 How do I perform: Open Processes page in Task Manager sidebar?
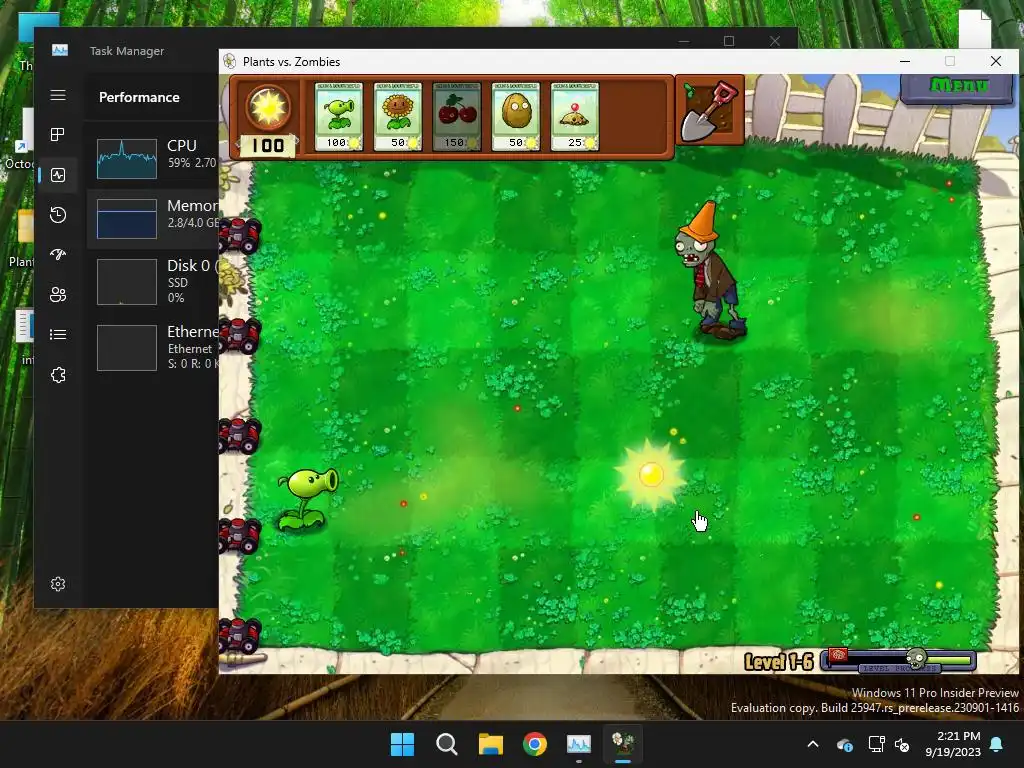tap(58, 135)
